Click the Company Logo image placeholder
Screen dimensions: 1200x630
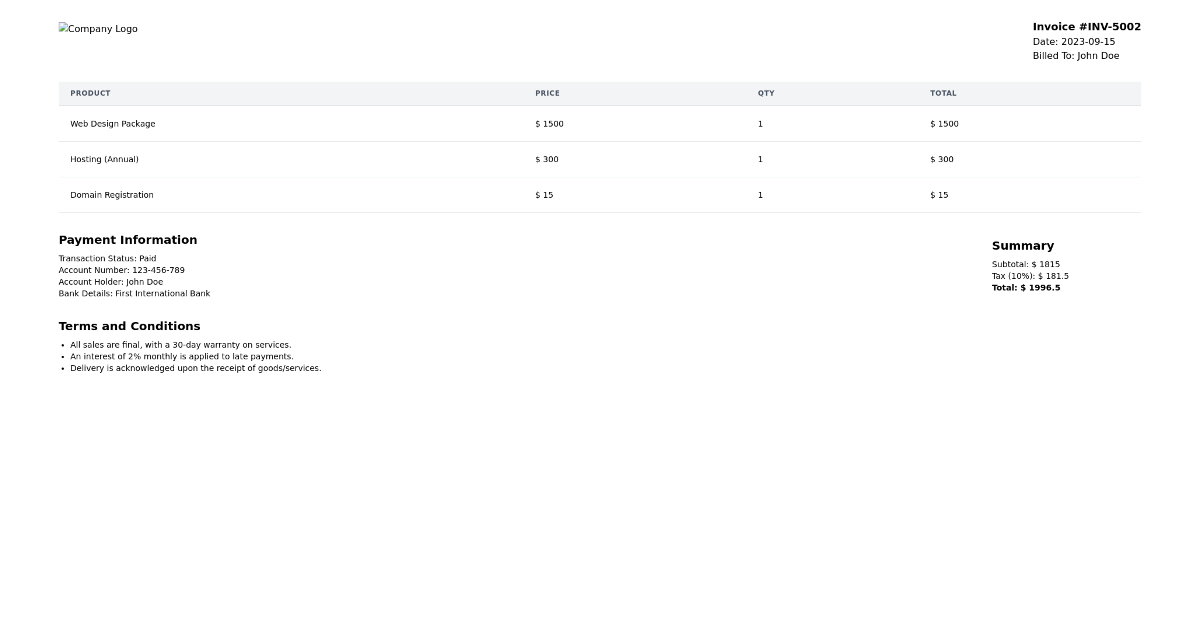click(x=97, y=28)
